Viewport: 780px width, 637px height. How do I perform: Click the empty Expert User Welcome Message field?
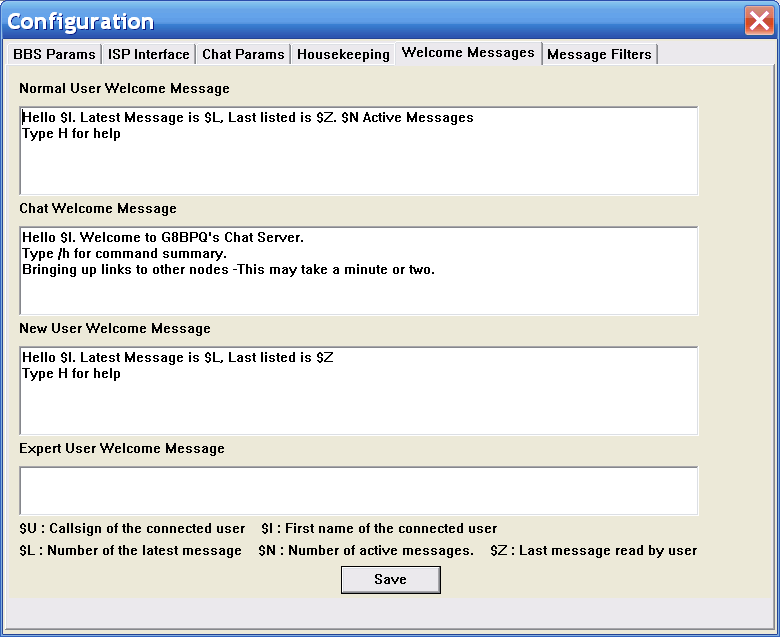[358, 491]
